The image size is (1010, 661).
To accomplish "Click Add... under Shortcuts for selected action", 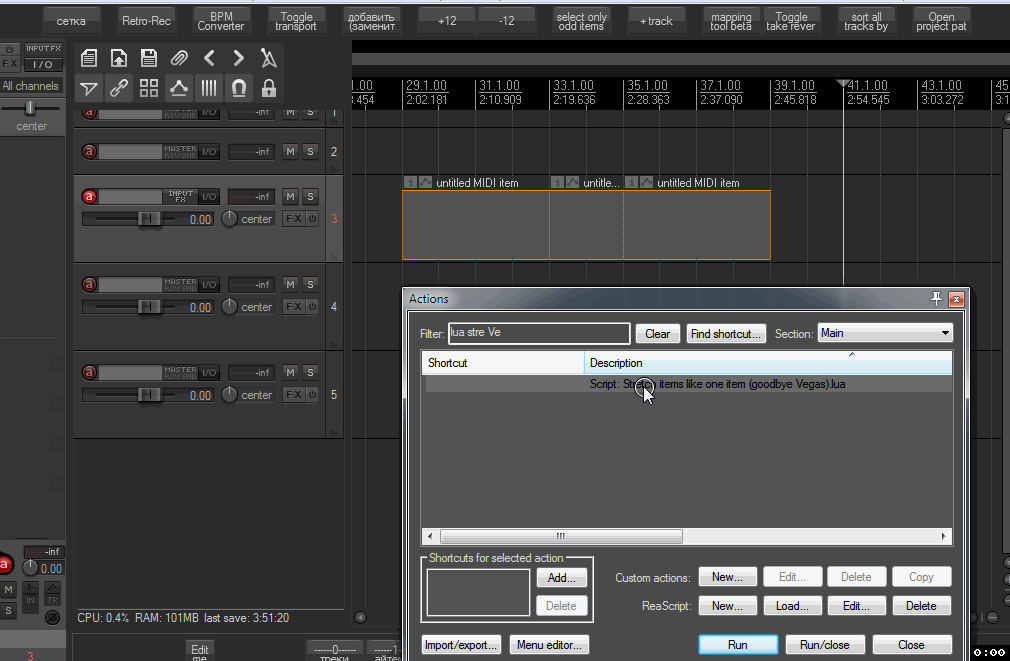I will click(562, 577).
